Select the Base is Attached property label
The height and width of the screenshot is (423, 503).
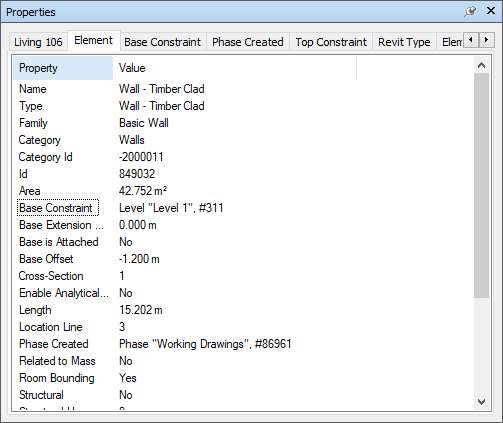(x=59, y=242)
